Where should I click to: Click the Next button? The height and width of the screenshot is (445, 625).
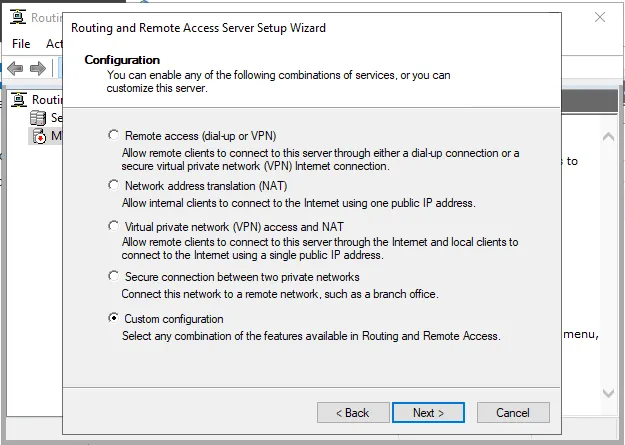tap(428, 412)
